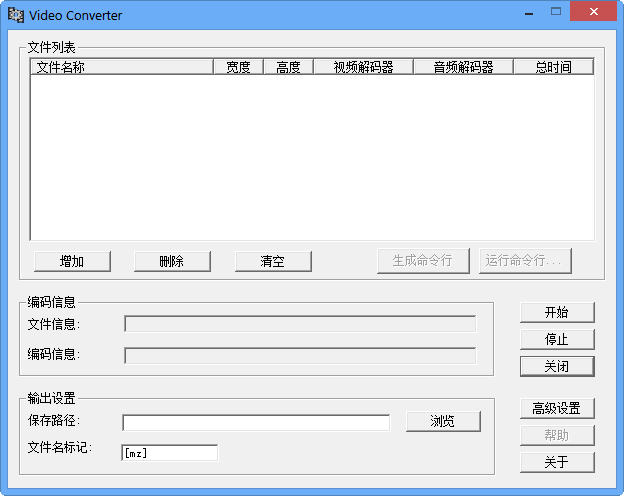Minimize the Video Converter window
The image size is (624, 496).
[x=529, y=13]
